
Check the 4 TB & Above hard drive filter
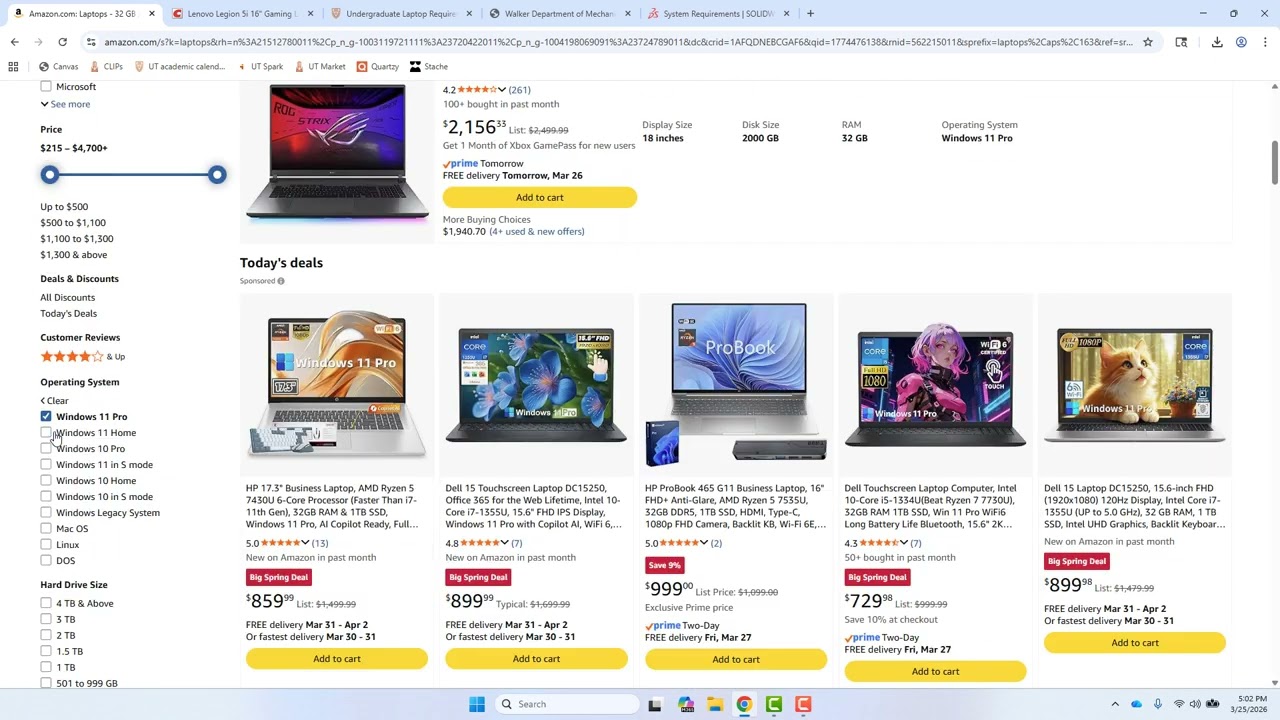[46, 603]
